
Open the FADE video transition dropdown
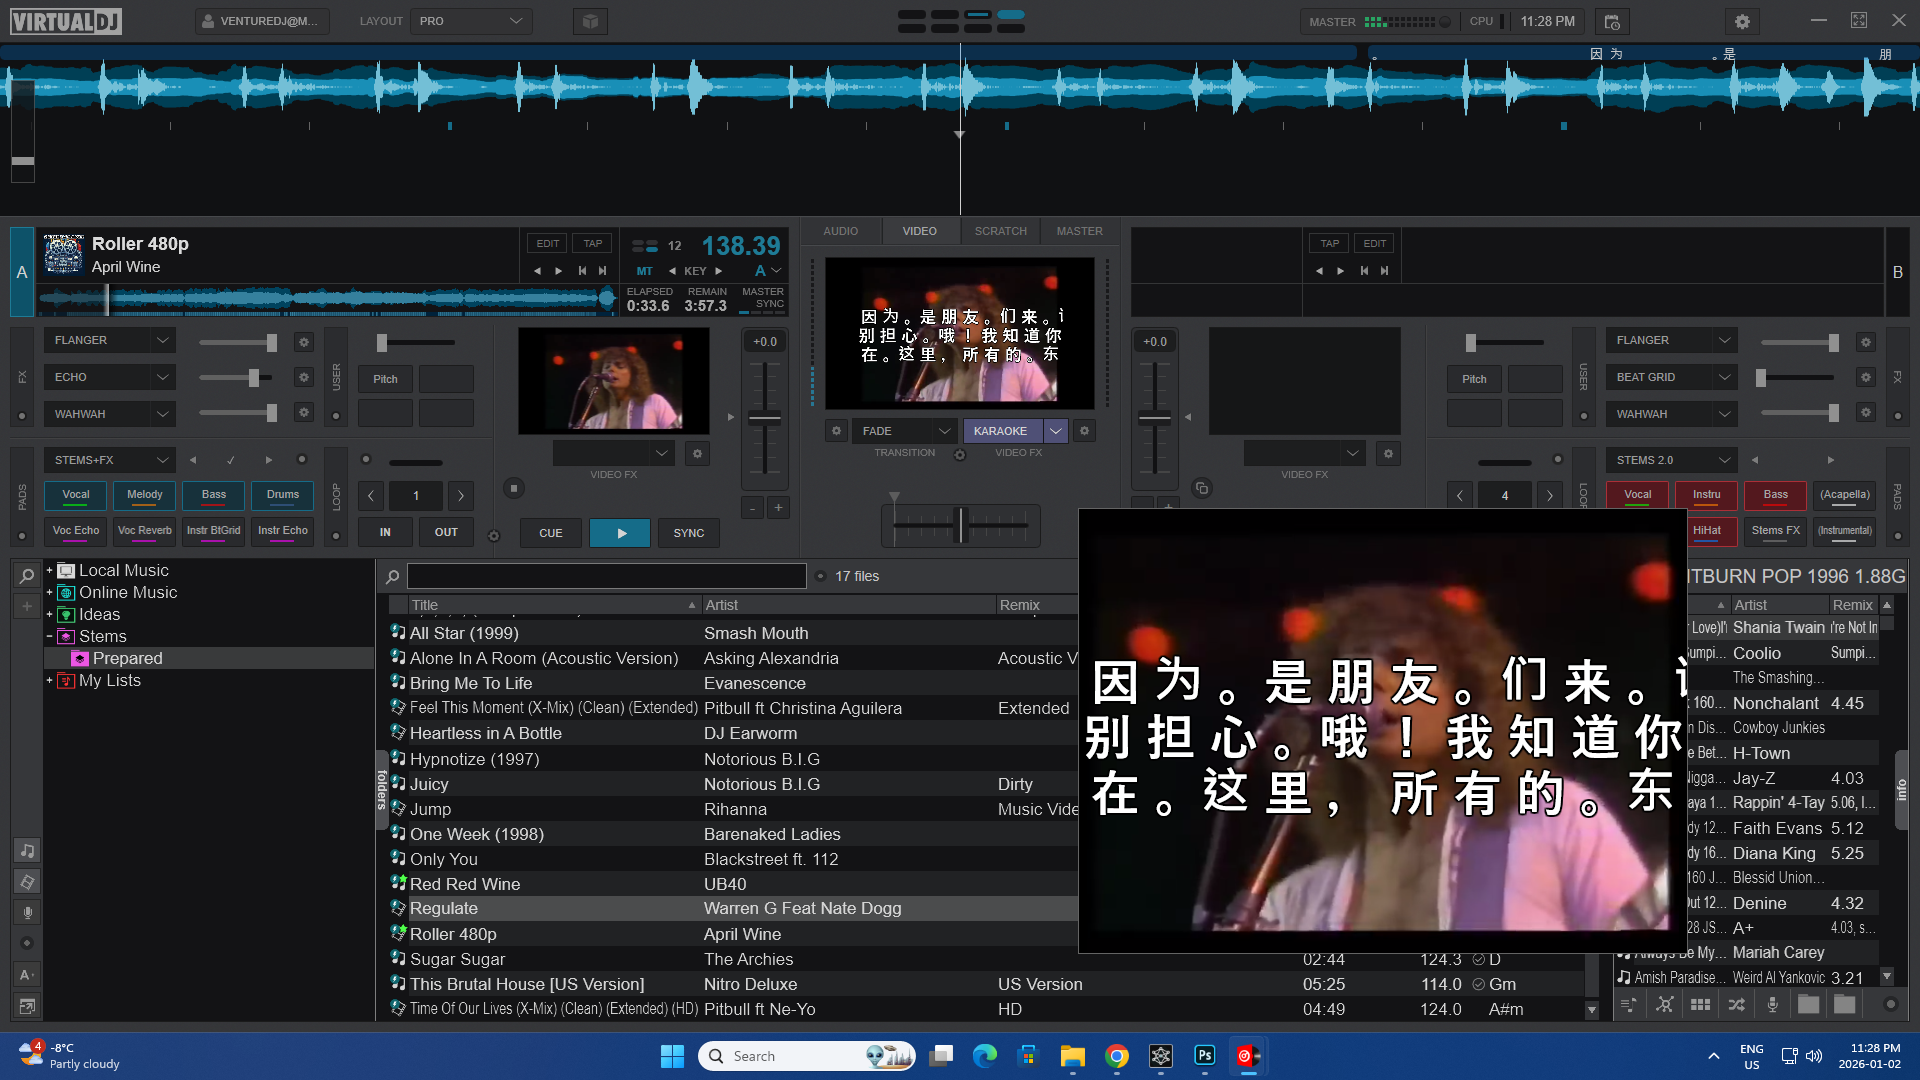905,431
